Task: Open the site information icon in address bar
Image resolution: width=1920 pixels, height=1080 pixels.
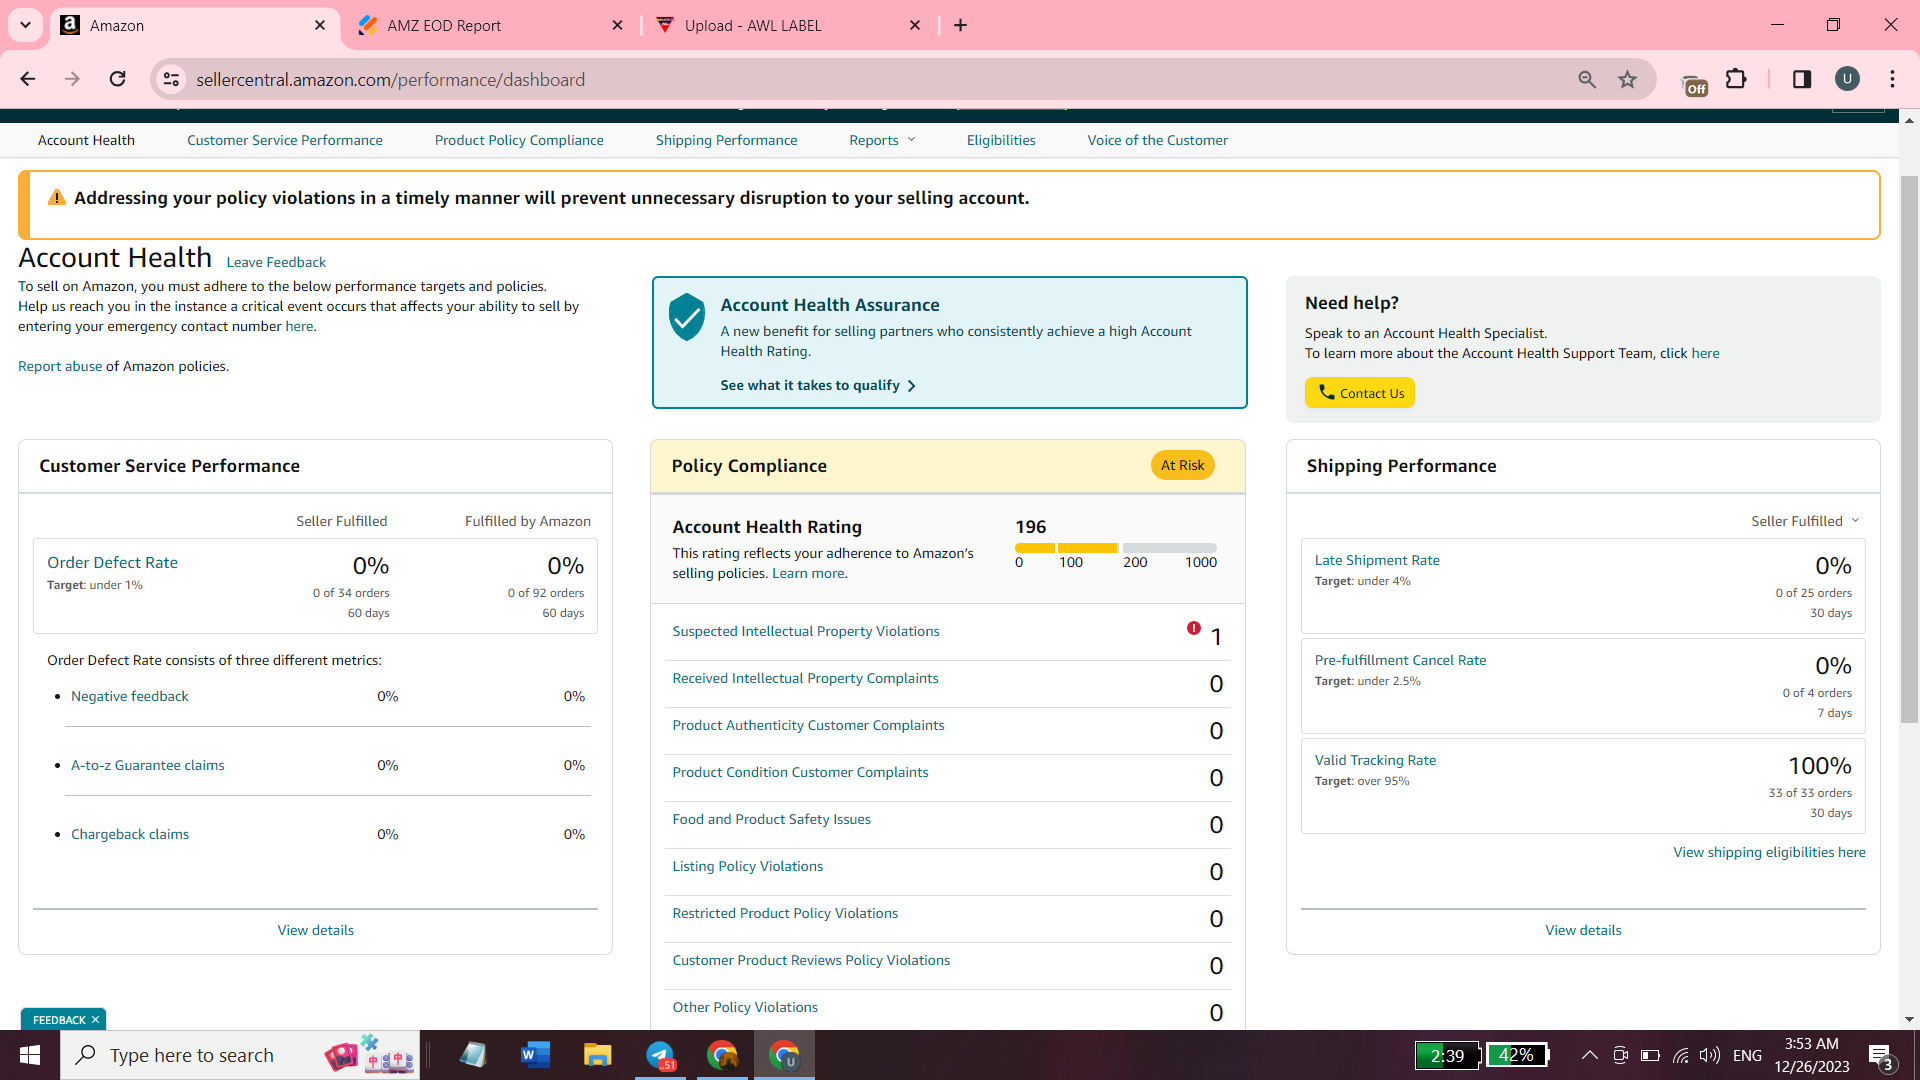Action: point(171,79)
